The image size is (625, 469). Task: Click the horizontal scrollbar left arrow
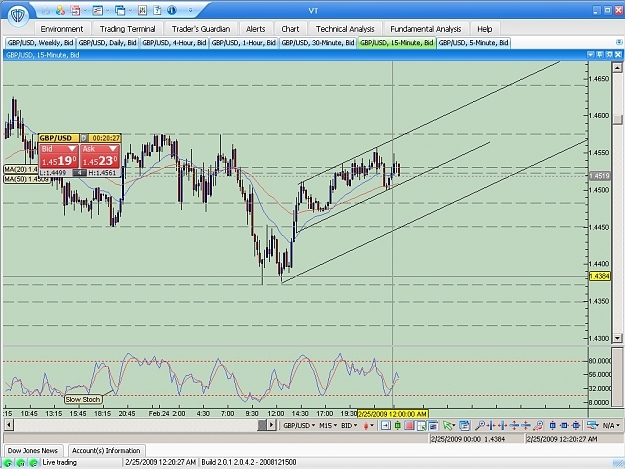tap(9, 425)
